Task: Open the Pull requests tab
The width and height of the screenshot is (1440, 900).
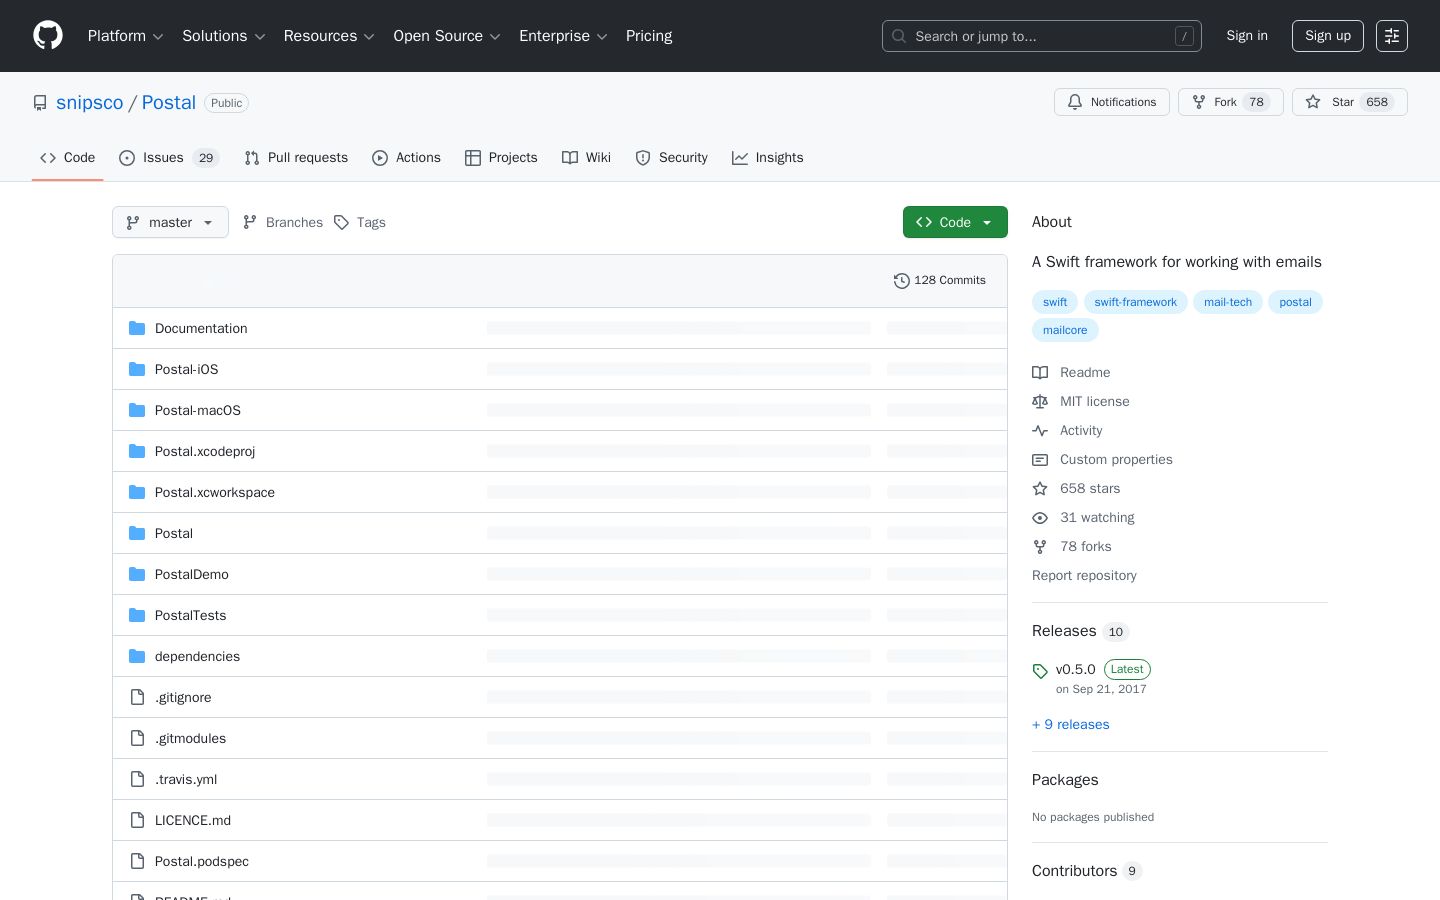Action: coord(296,158)
